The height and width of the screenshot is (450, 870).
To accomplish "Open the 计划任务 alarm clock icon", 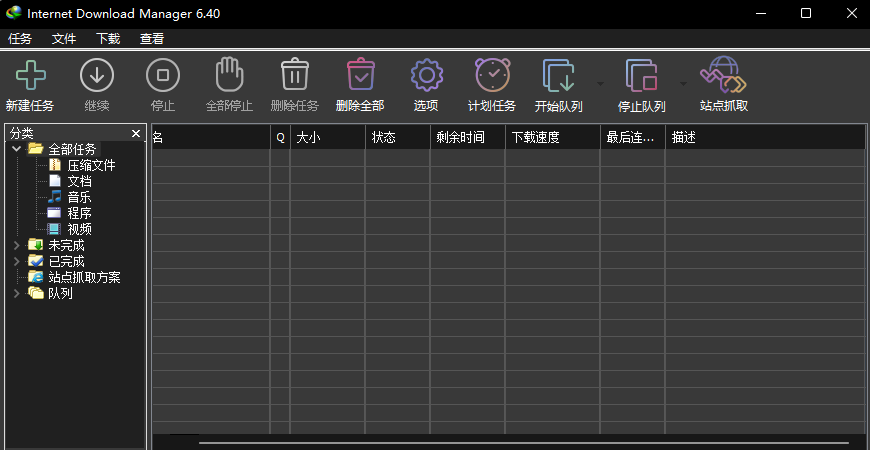I will [x=492, y=74].
